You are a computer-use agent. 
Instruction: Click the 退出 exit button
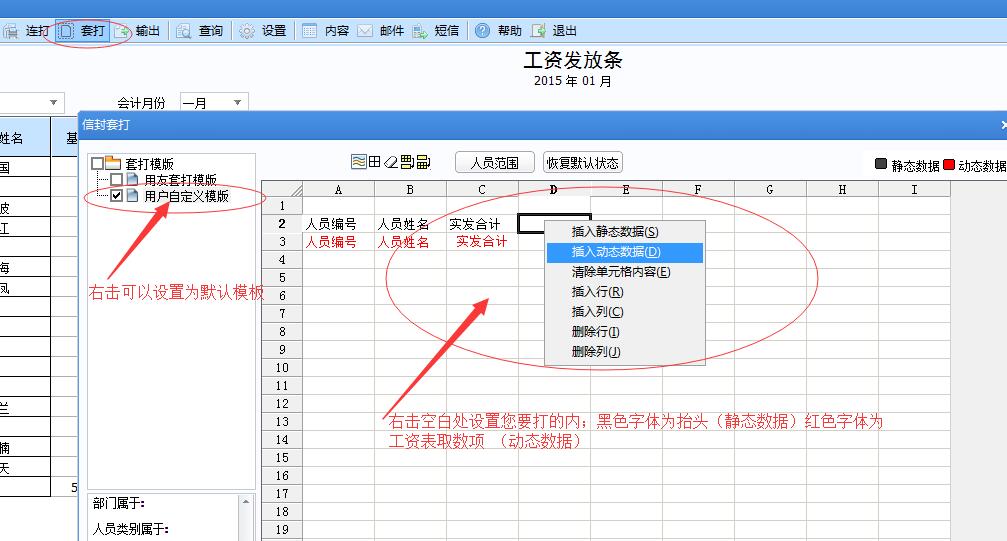point(540,31)
